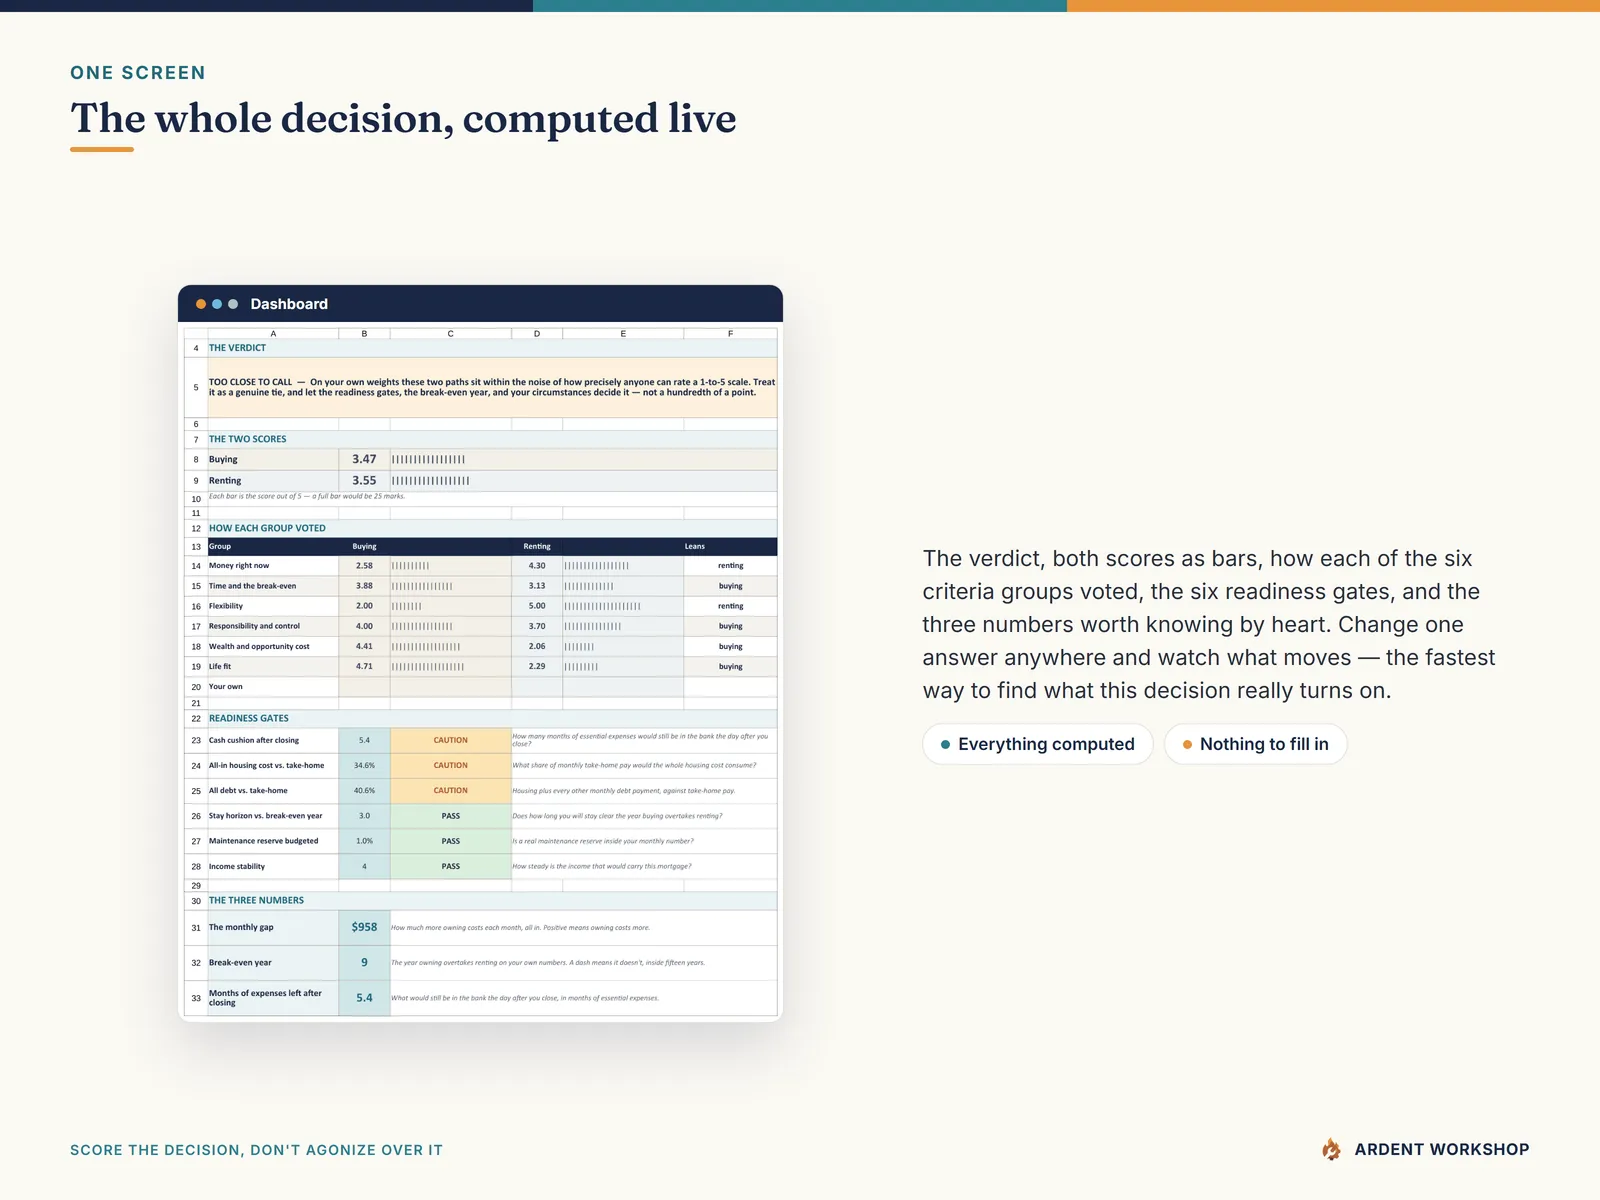Click the Buying score value 3.47
1600x1200 pixels.
point(364,459)
